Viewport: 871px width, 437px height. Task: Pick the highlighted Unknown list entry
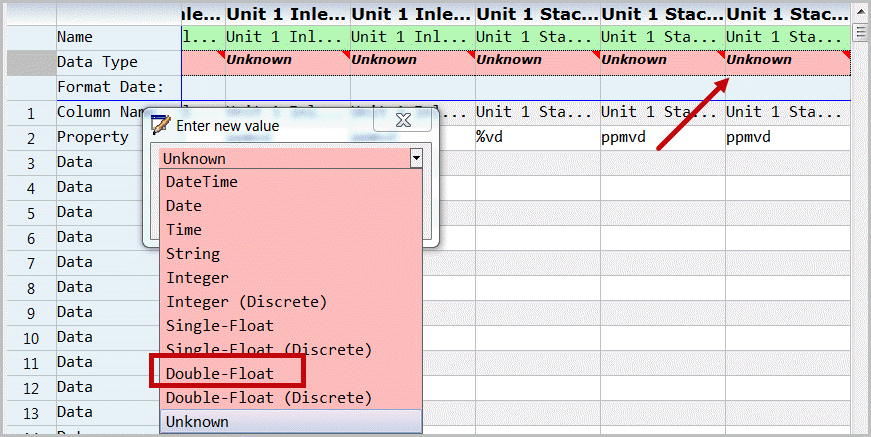tap(197, 422)
